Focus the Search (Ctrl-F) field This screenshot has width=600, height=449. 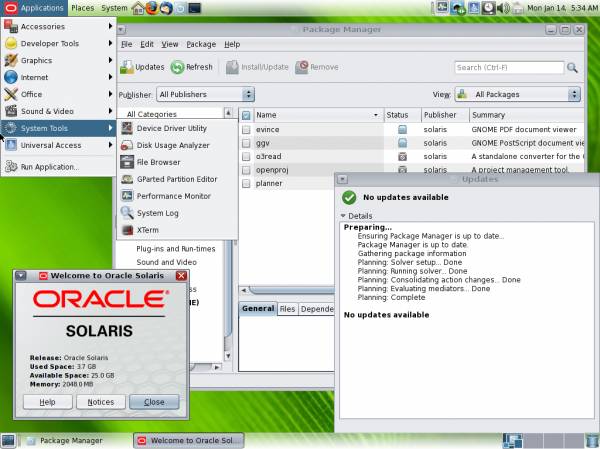(509, 67)
